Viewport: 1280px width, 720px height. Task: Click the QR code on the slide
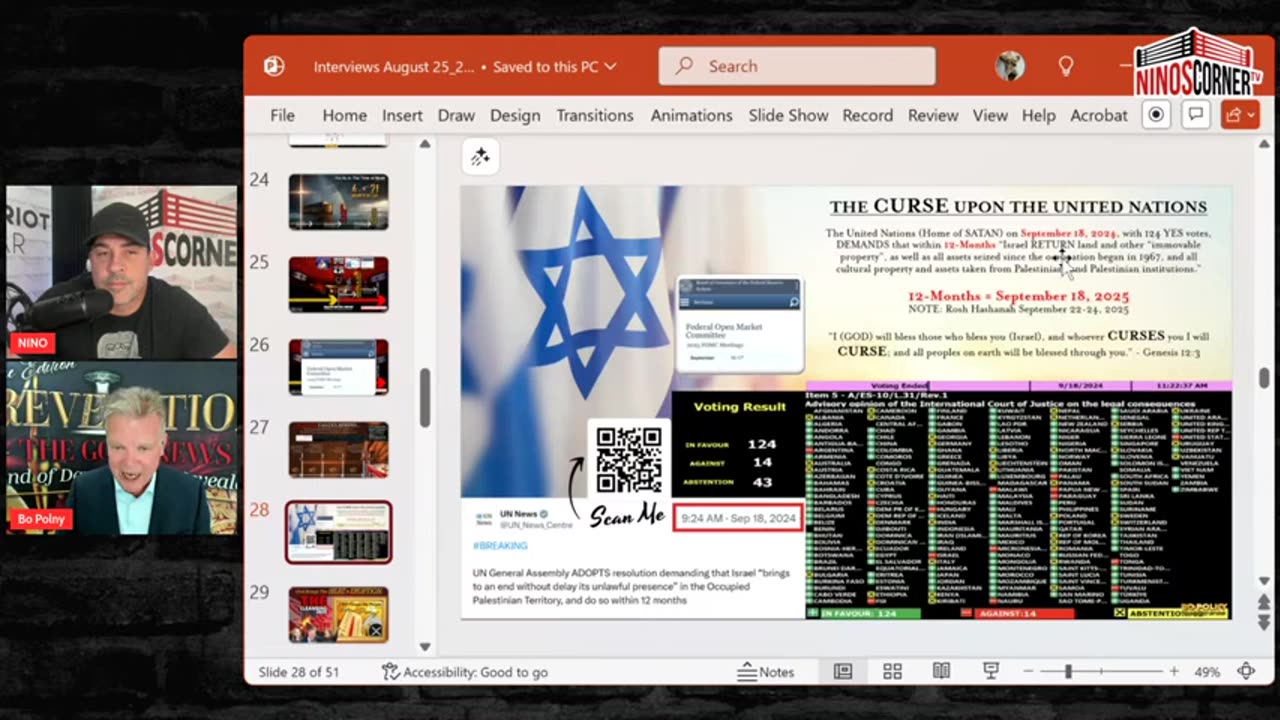pyautogui.click(x=628, y=461)
